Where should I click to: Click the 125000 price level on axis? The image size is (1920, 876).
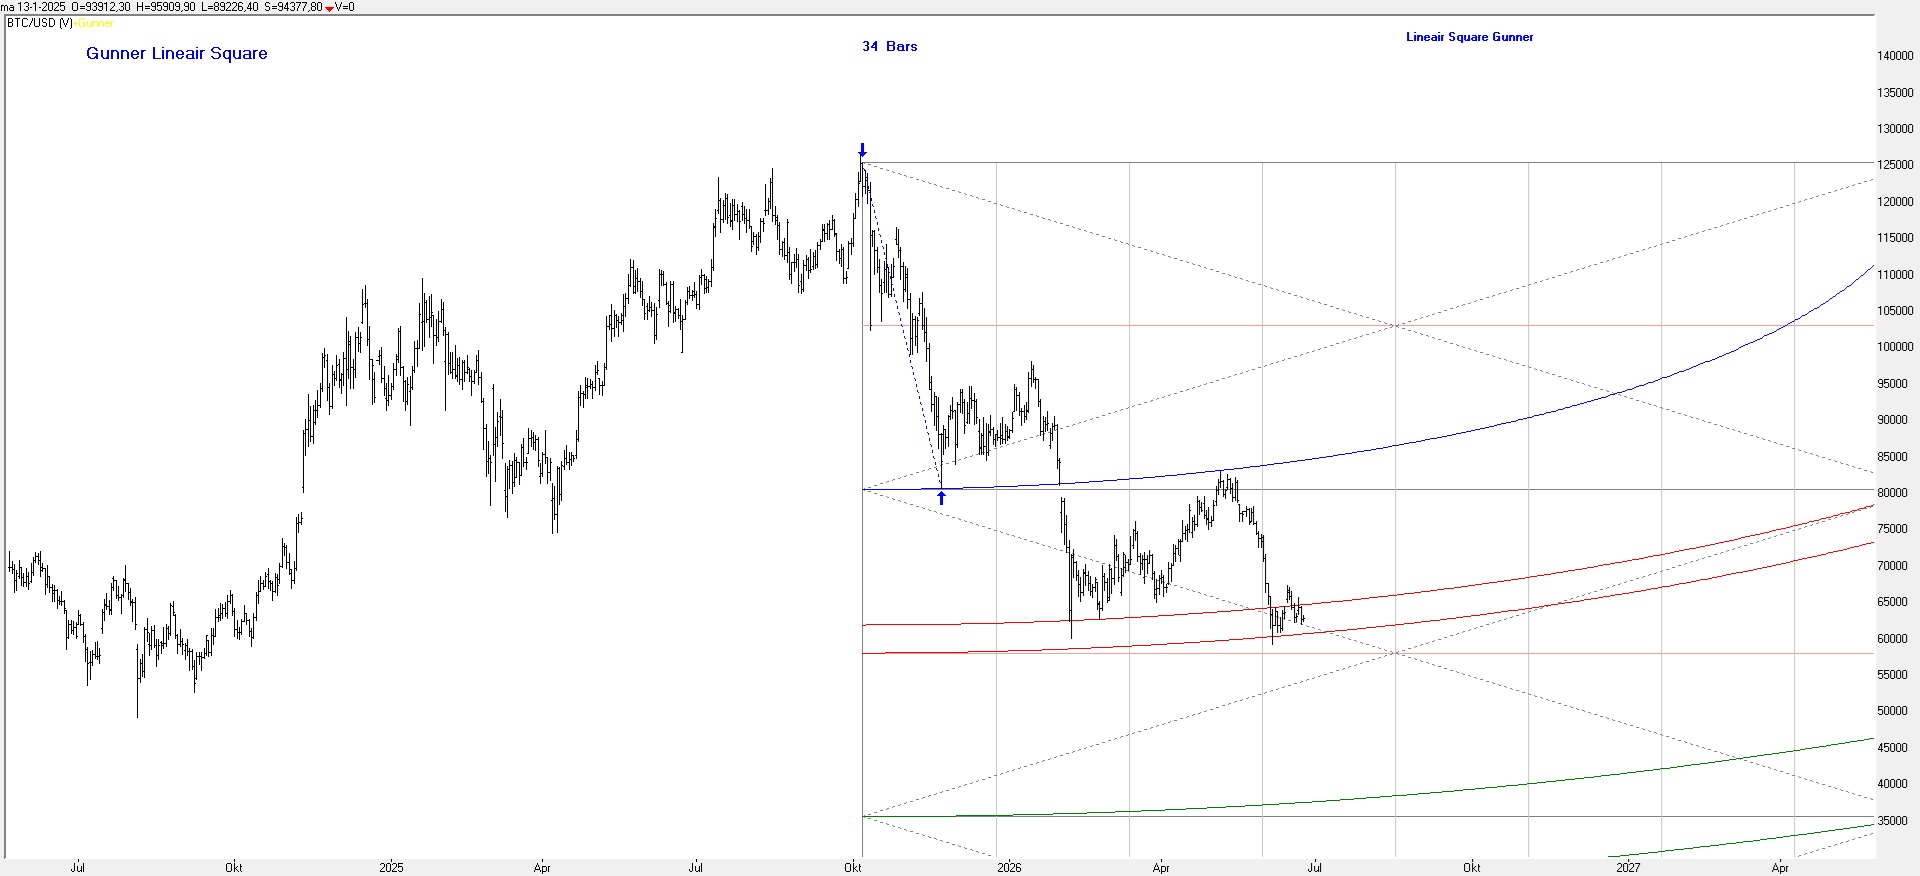pyautogui.click(x=1895, y=165)
